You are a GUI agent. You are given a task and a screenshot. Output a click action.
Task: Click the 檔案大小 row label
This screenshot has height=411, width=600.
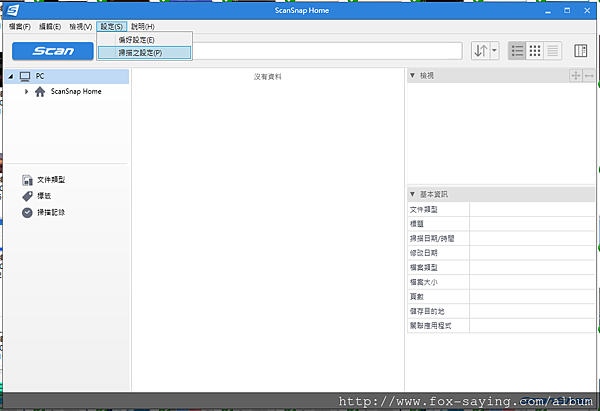tap(423, 282)
